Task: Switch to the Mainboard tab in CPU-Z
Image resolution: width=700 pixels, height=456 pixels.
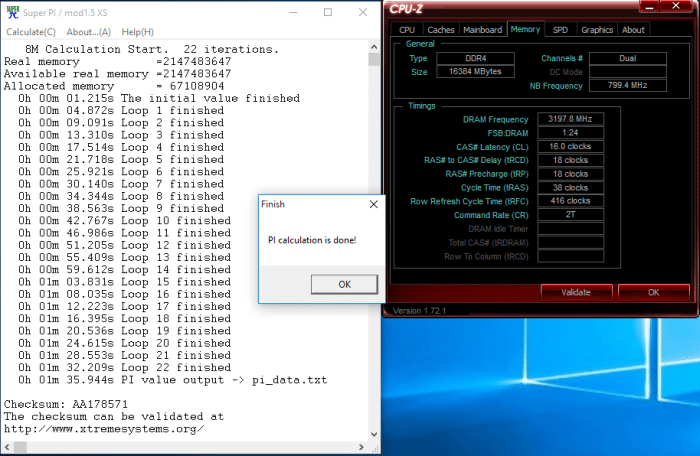Action: pos(483,30)
